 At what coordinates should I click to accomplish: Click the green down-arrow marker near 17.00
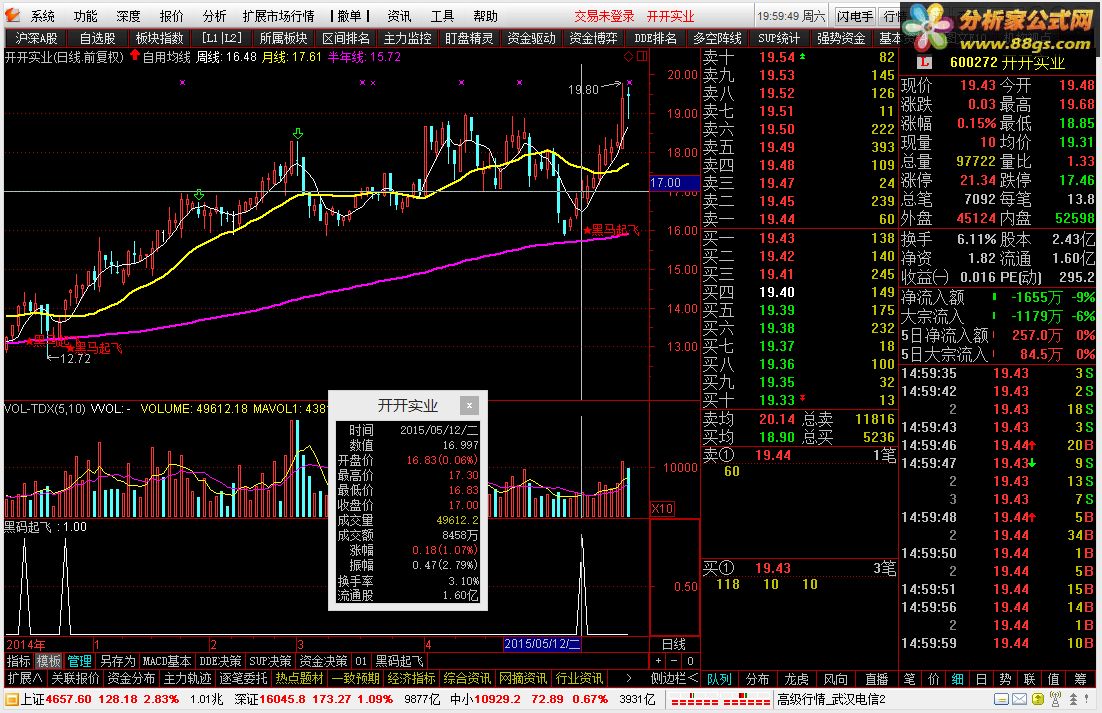(199, 195)
